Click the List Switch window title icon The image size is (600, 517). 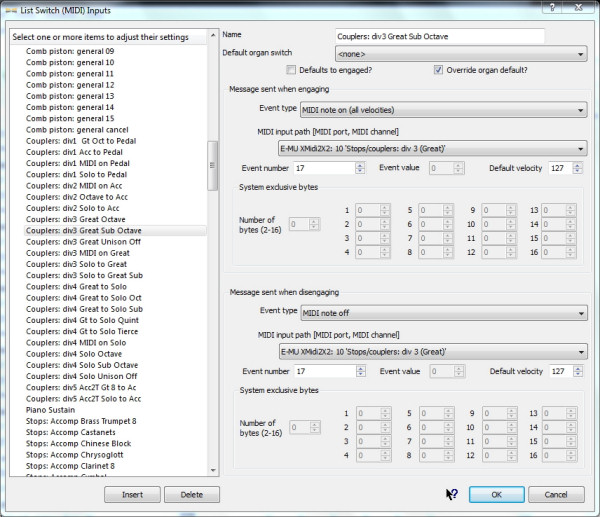(x=10, y=8)
